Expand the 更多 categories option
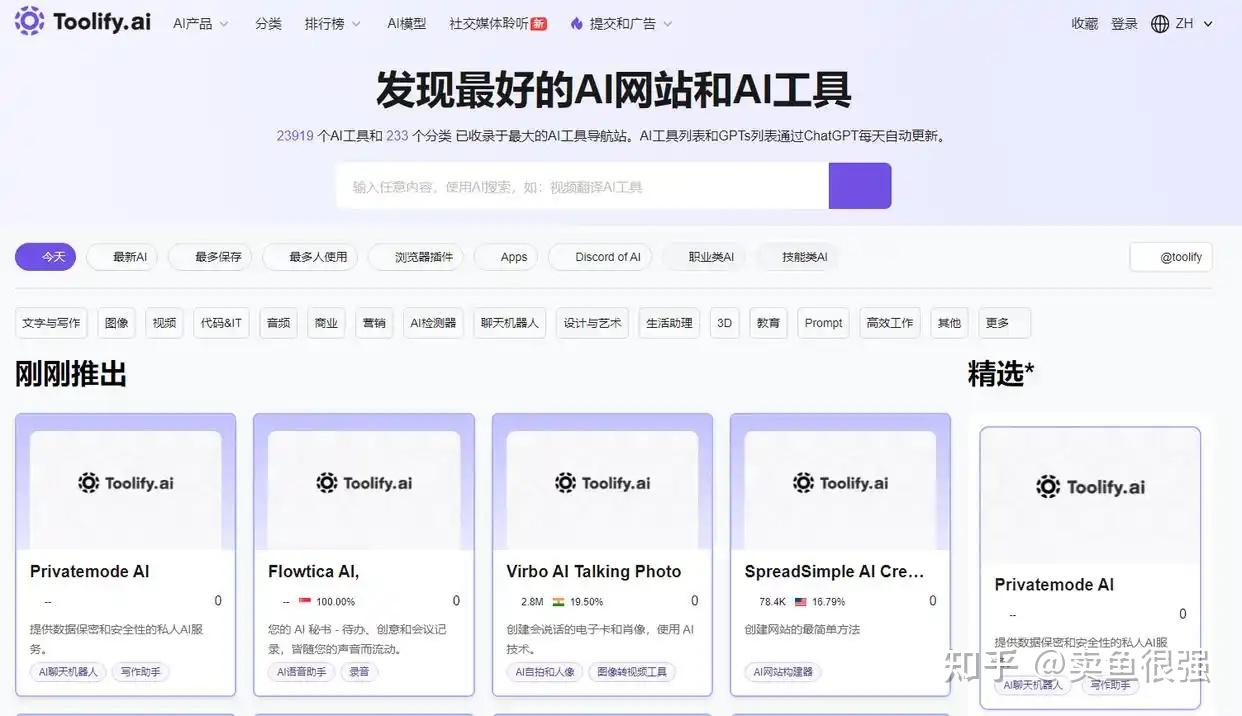Screen dimensions: 1242x716 pos(1004,323)
